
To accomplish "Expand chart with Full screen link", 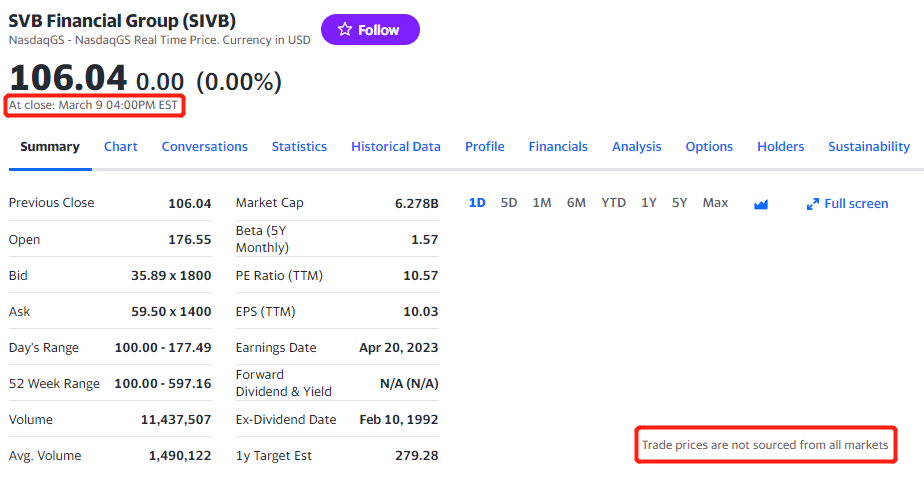I will tap(847, 204).
